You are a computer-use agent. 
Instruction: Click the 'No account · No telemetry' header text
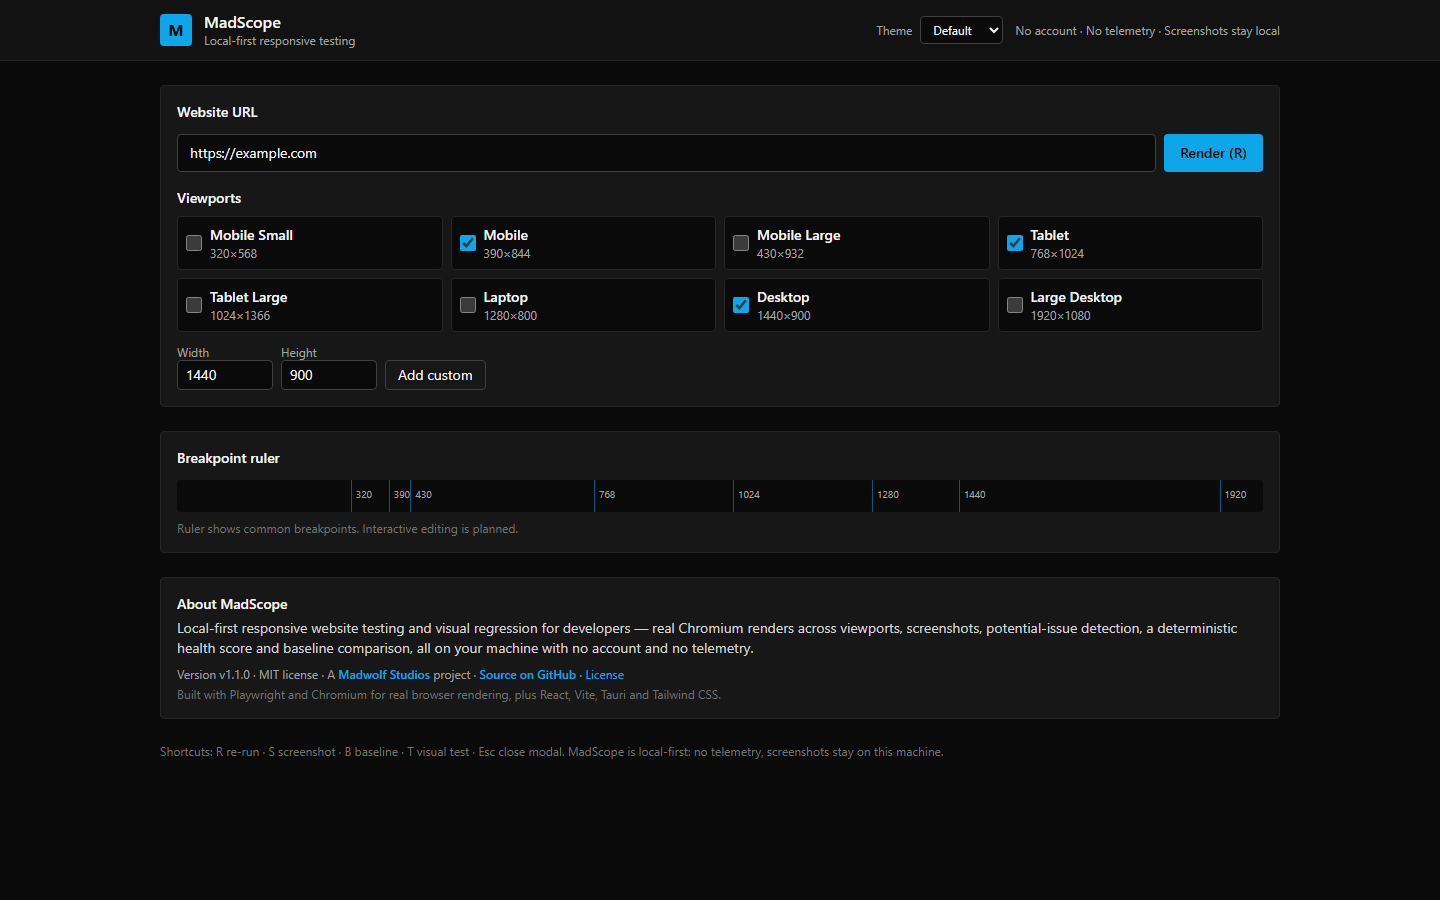pos(1085,31)
